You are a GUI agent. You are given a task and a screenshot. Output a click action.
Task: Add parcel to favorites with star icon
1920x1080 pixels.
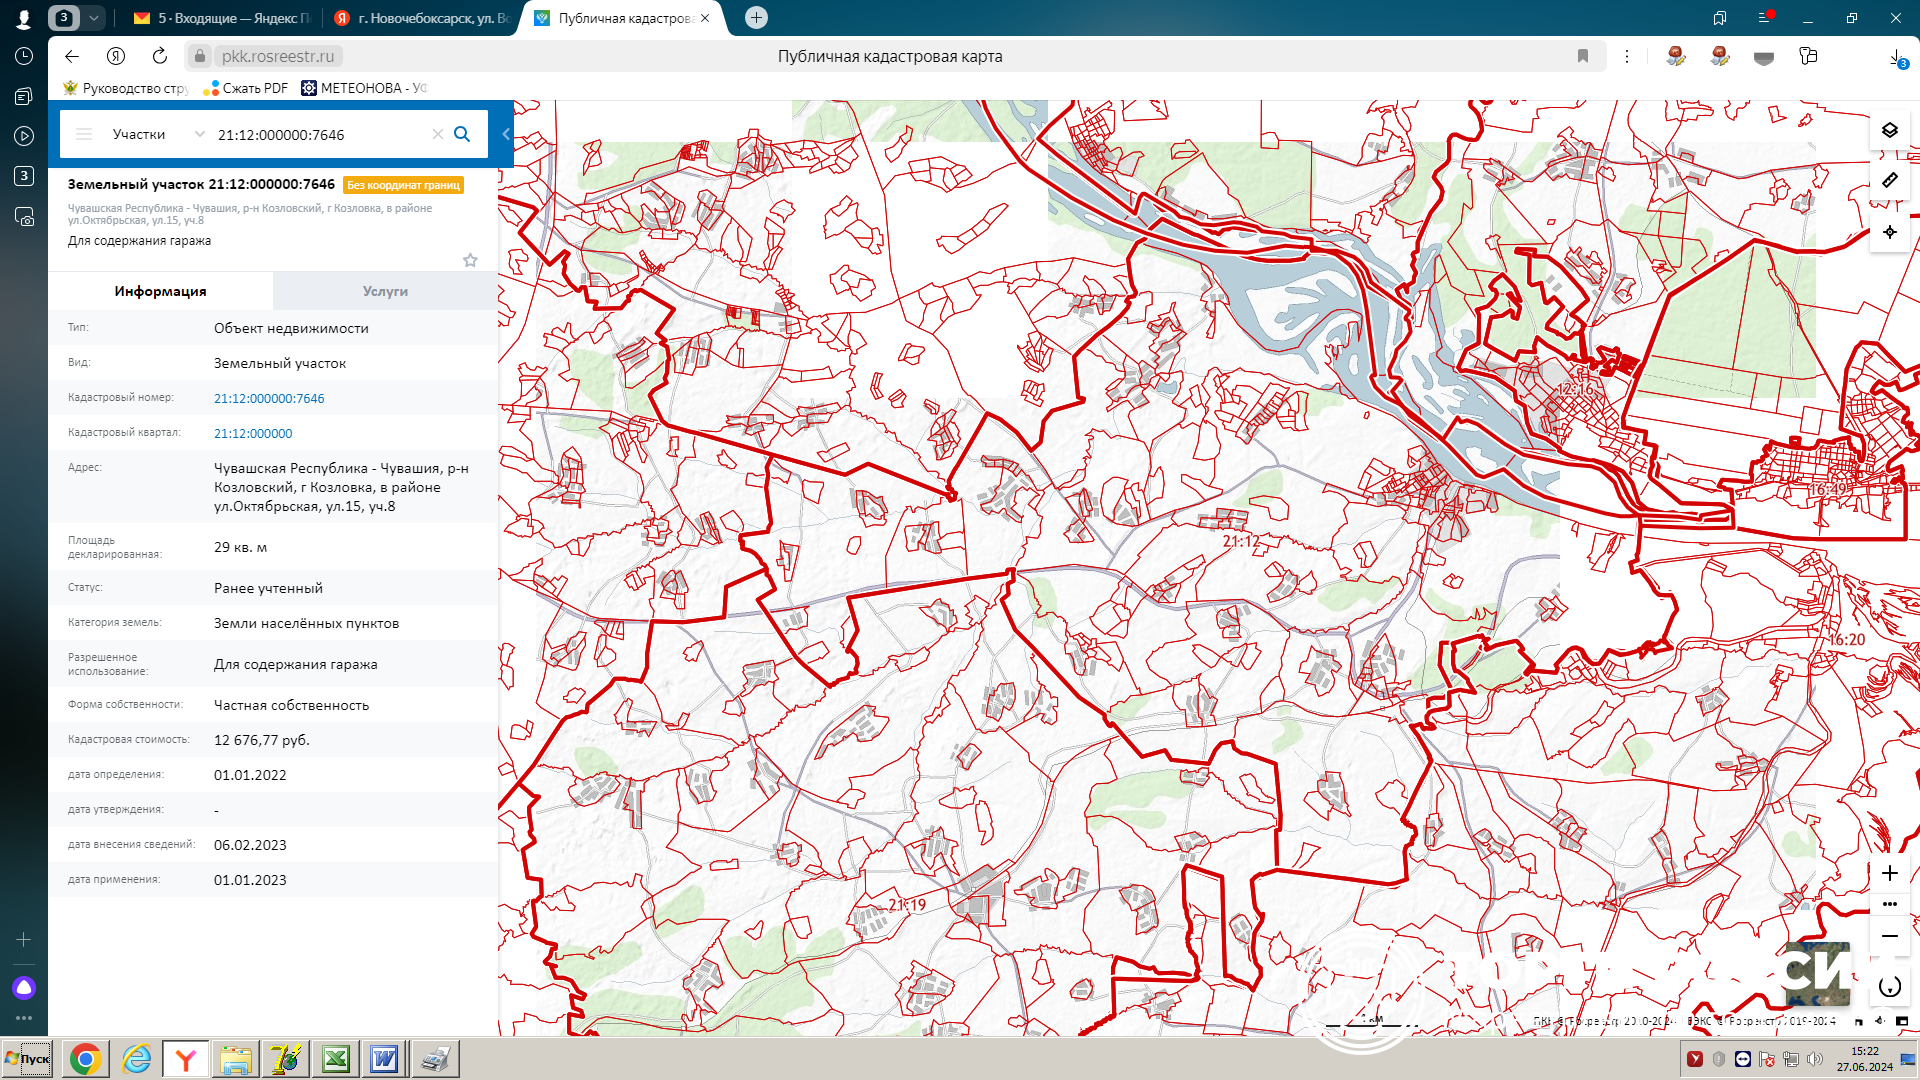(470, 260)
